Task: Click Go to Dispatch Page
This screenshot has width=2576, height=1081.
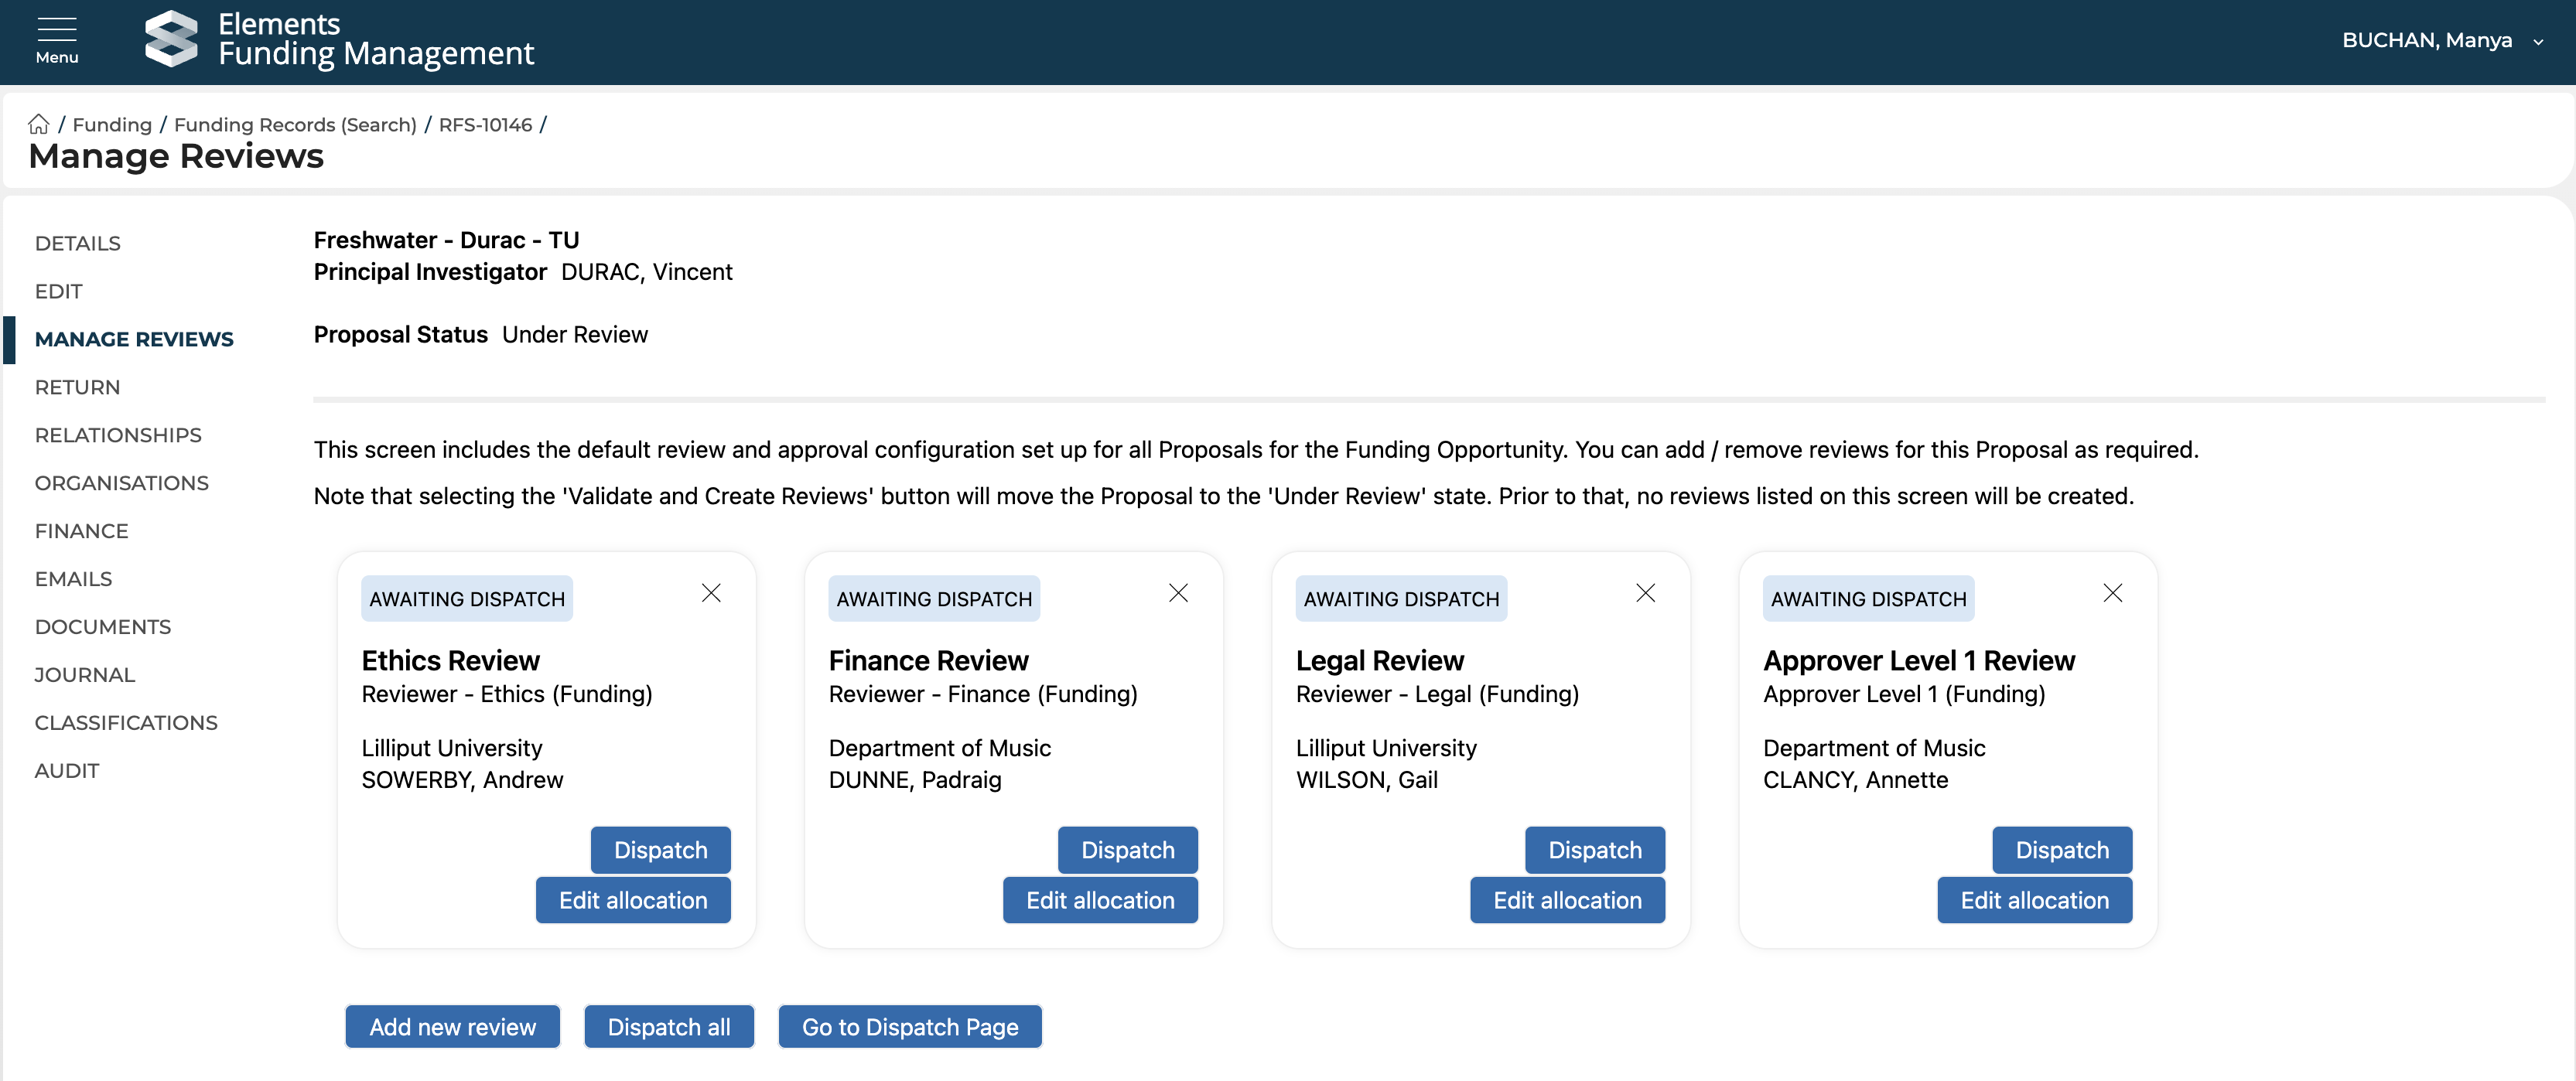Action: (x=909, y=1027)
